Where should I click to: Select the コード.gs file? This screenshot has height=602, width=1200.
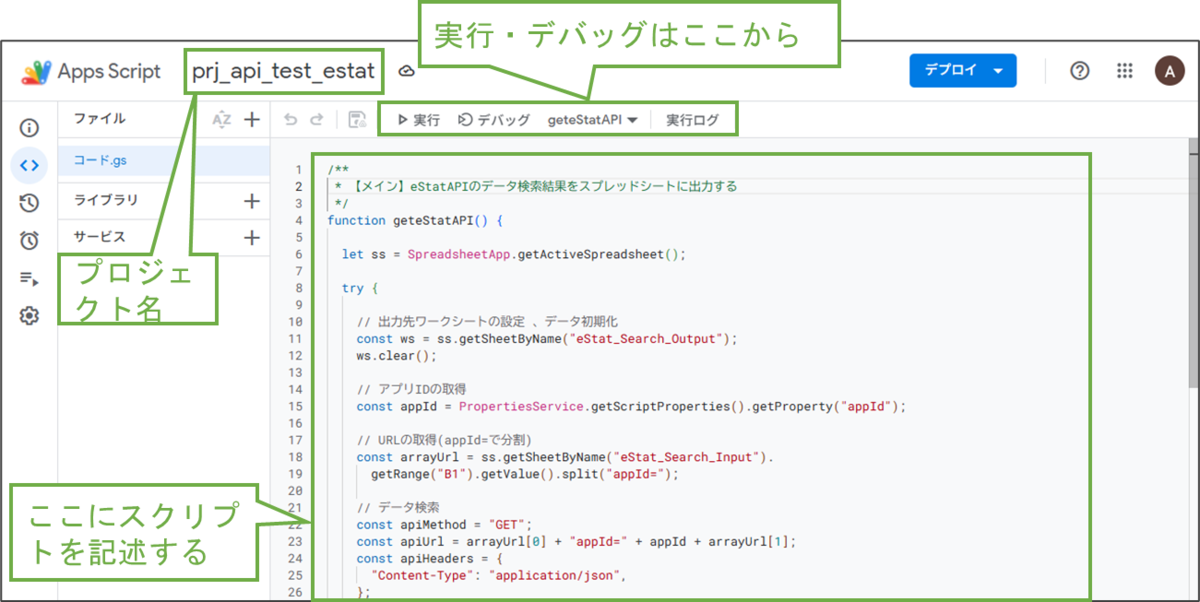click(x=164, y=160)
